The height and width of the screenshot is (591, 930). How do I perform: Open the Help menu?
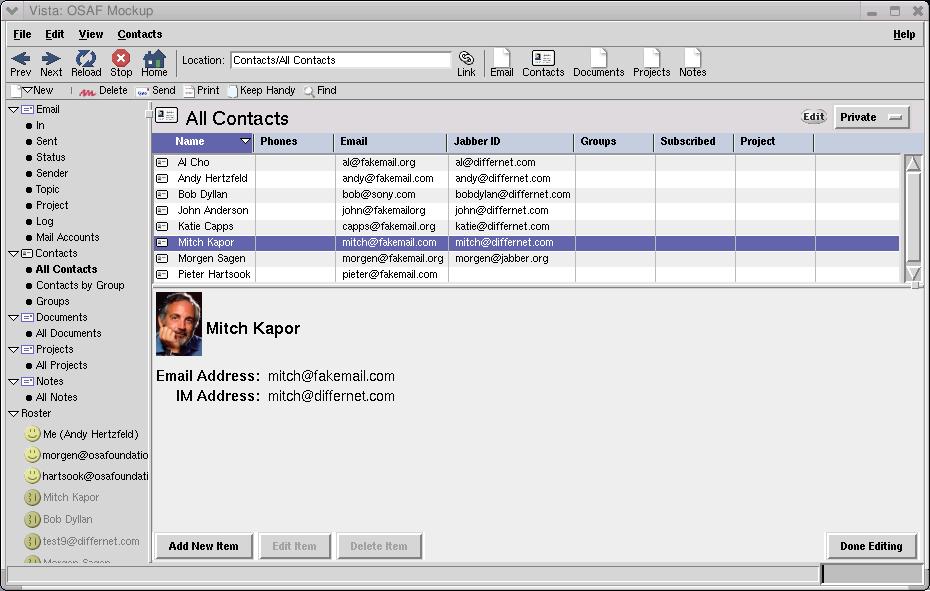(x=904, y=34)
